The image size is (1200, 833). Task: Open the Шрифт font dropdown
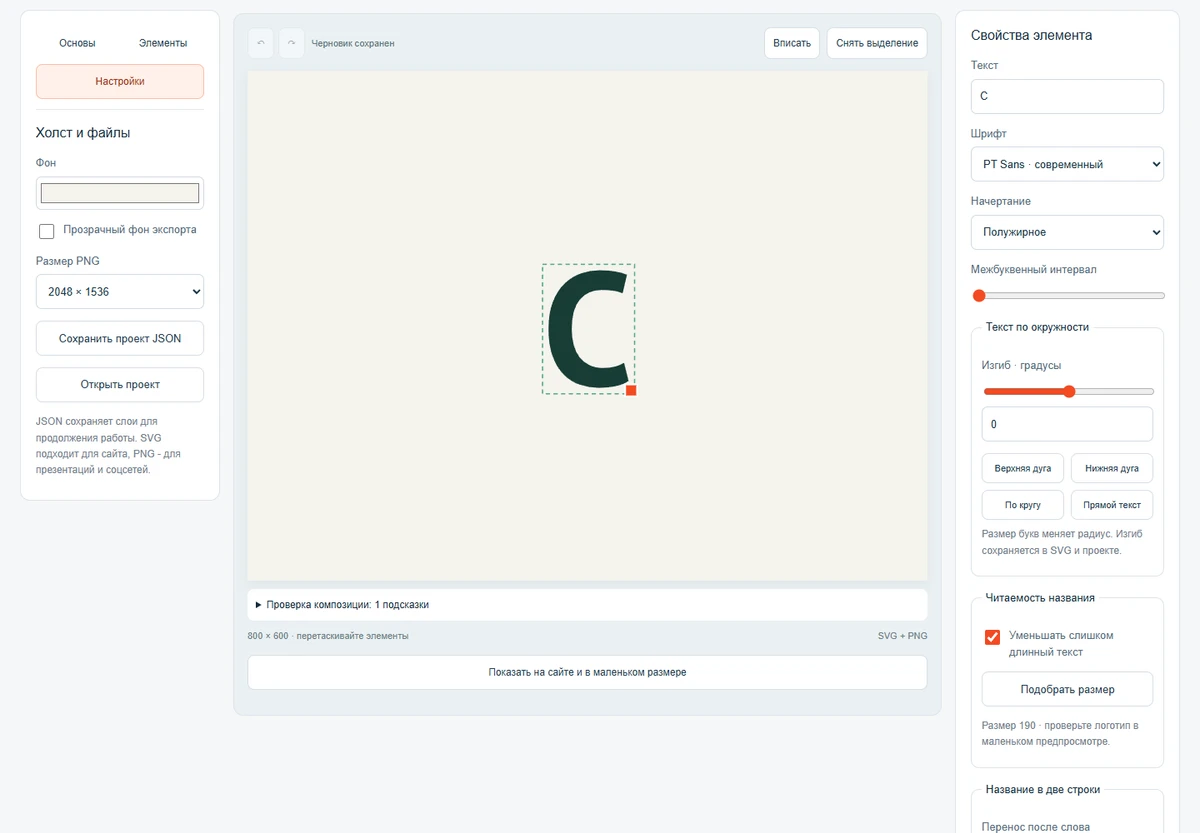[1067, 165]
